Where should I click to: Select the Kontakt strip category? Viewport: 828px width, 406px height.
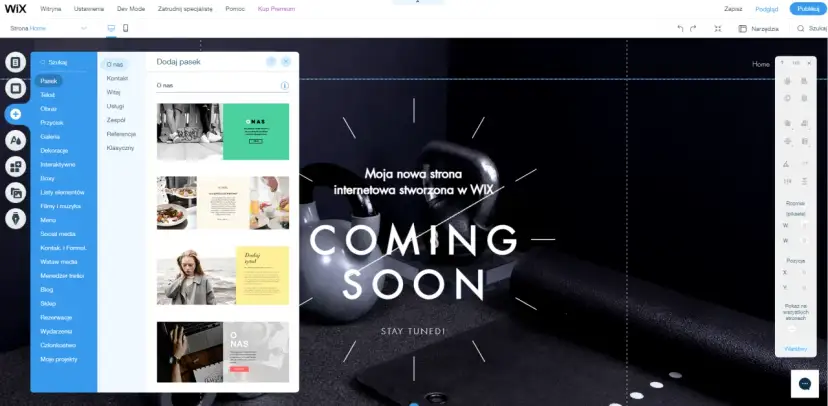click(x=117, y=77)
